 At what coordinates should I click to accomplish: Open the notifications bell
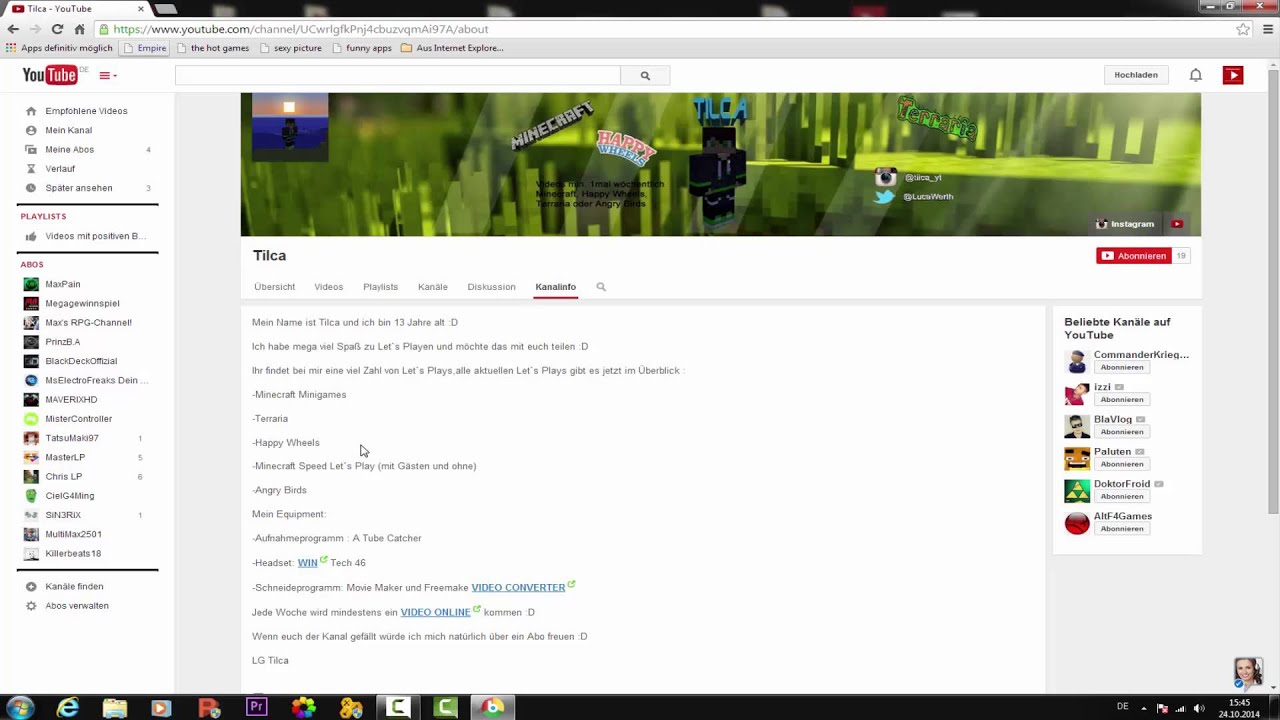[x=1195, y=75]
